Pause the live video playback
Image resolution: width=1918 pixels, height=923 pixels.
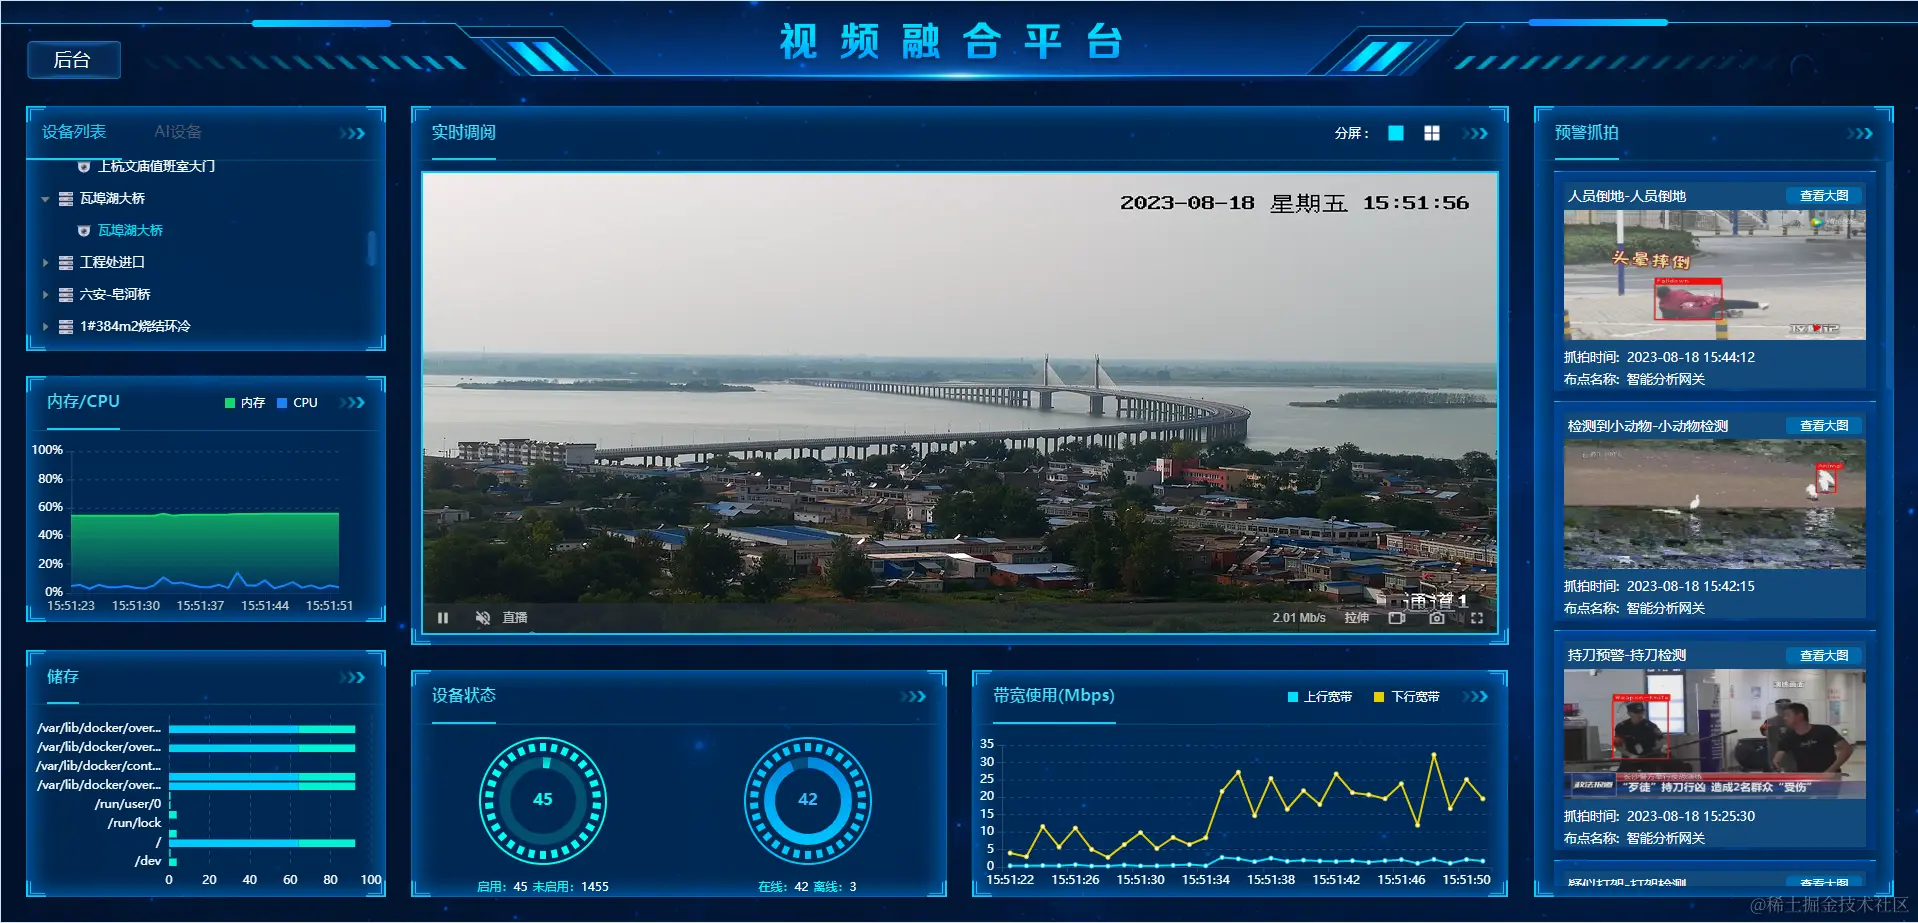[443, 617]
